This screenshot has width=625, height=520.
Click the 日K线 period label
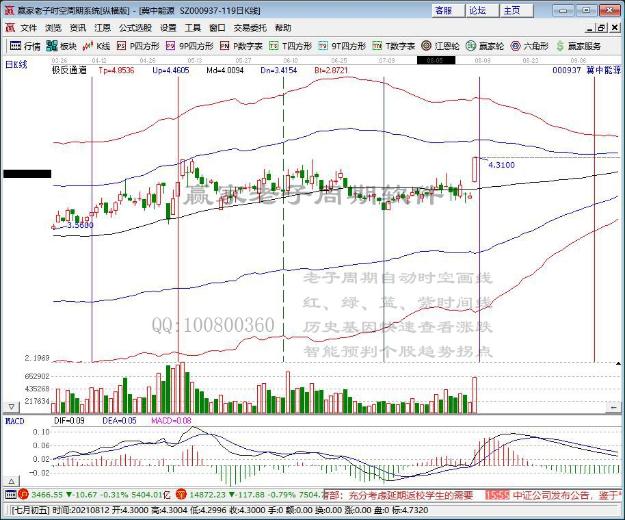pos(16,64)
